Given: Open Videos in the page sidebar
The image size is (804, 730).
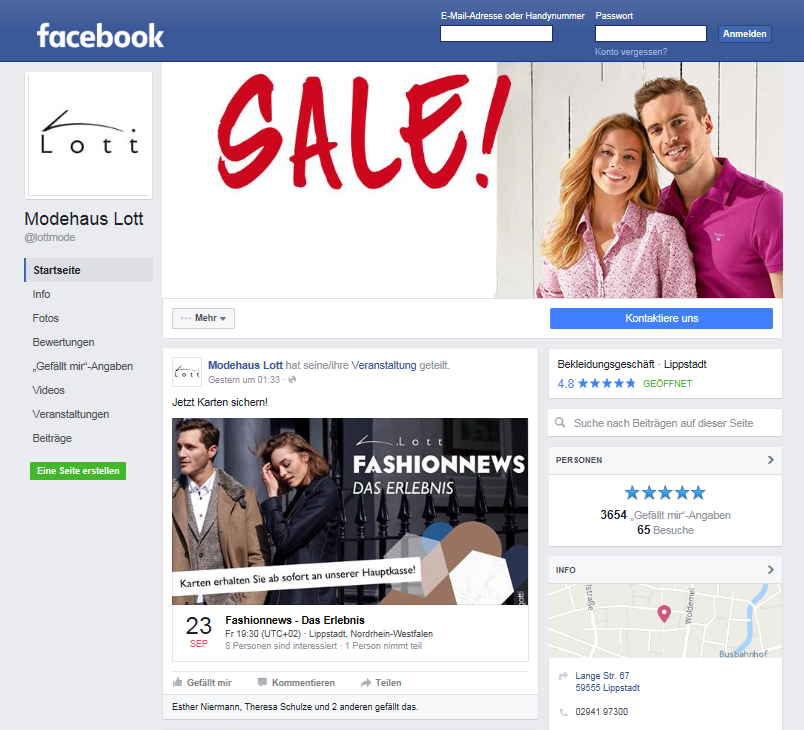Looking at the screenshot, I should coord(49,391).
